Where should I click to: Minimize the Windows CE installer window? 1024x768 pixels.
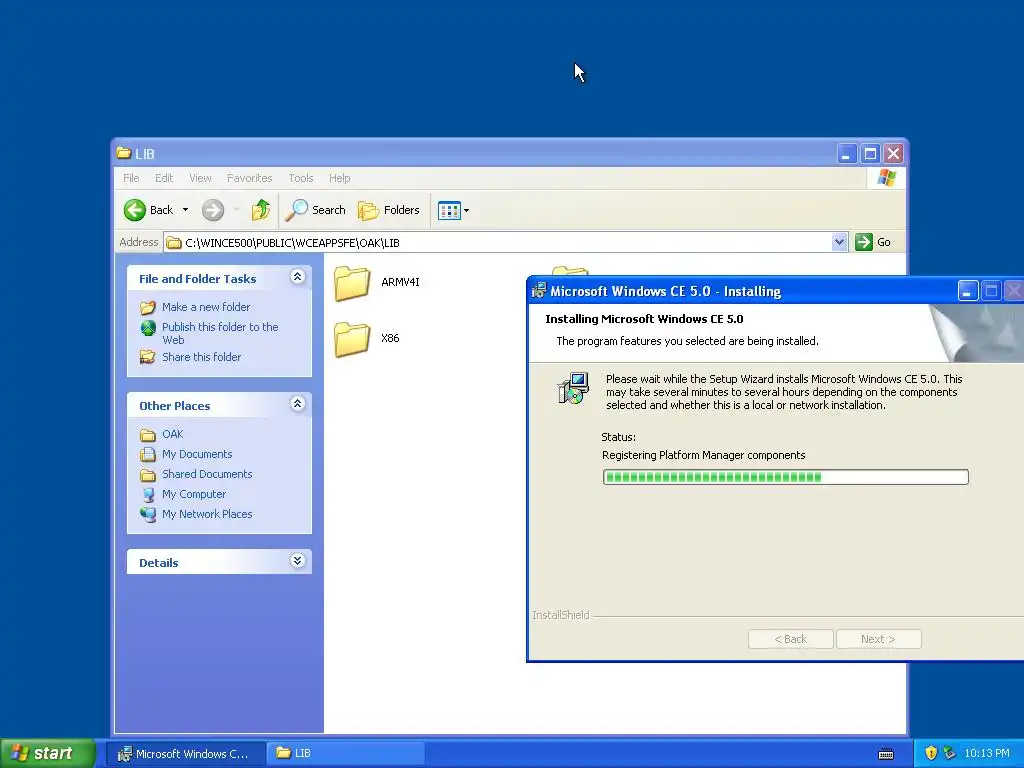pos(967,291)
